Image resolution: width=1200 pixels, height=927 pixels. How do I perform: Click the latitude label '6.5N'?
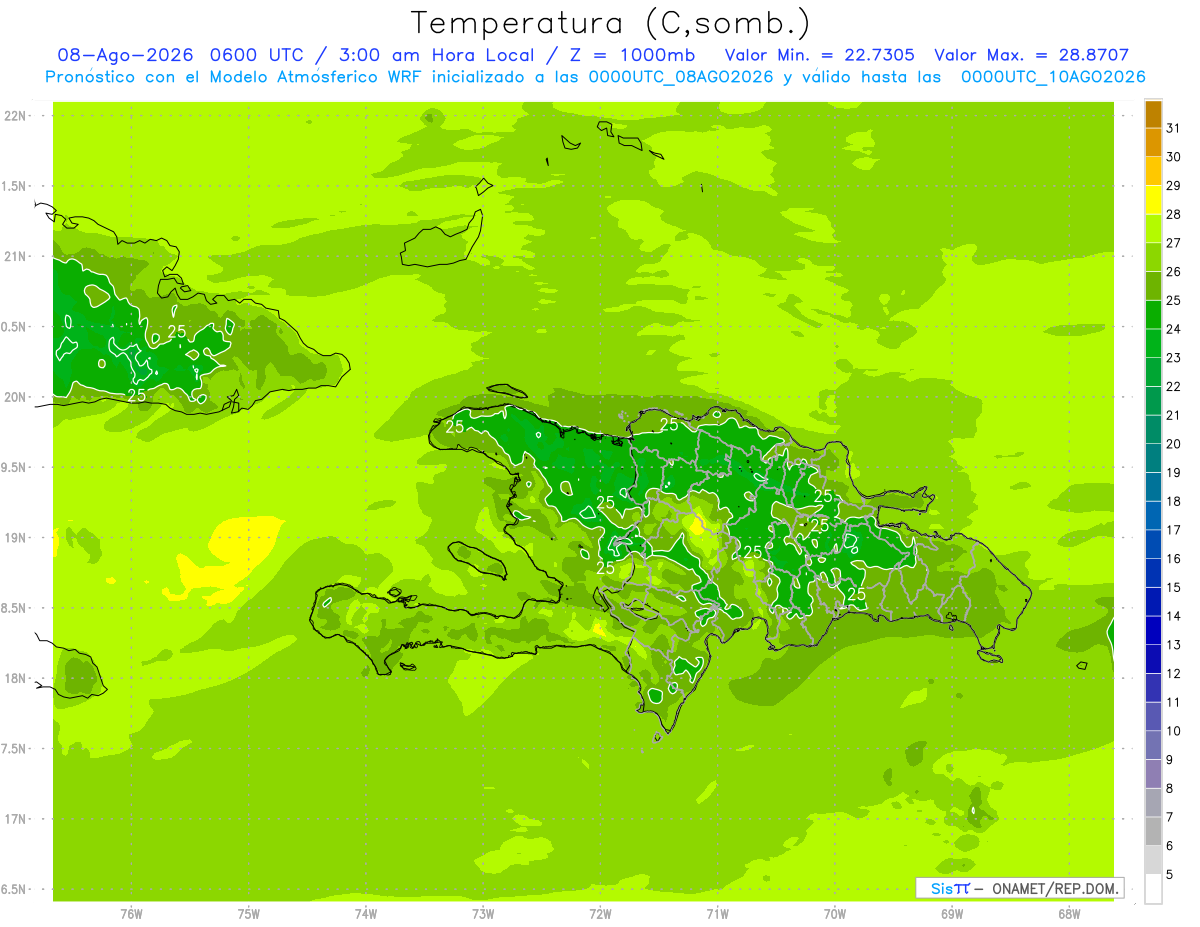click(x=15, y=890)
